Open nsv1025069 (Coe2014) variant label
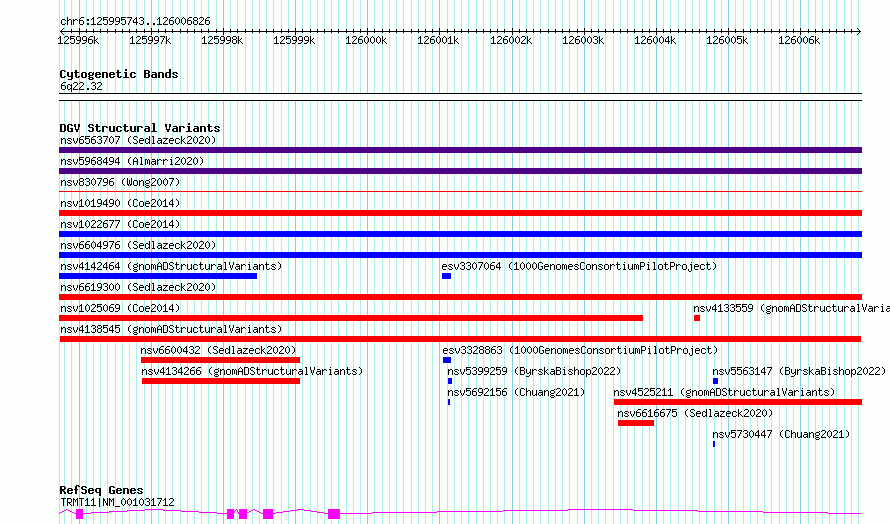 120,308
